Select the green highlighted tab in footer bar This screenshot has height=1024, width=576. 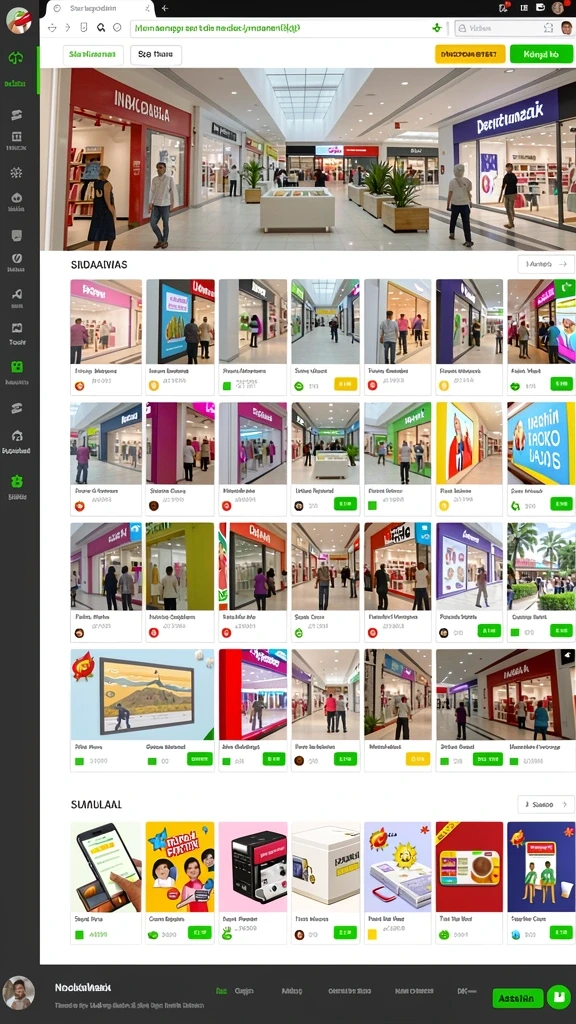pos(221,991)
